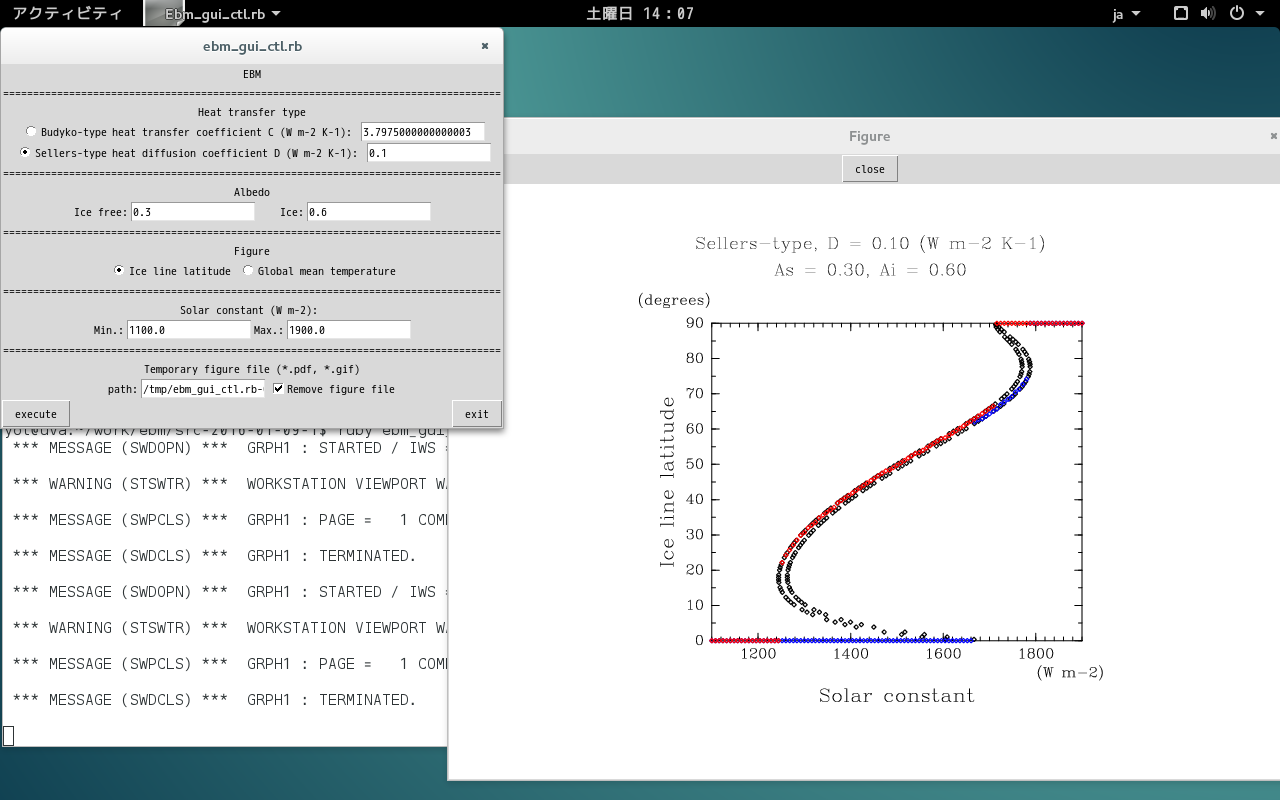This screenshot has width=1280, height=800.
Task: Click the Ebm_gui_ctl.rb app icon in top bar
Action: [x=157, y=13]
